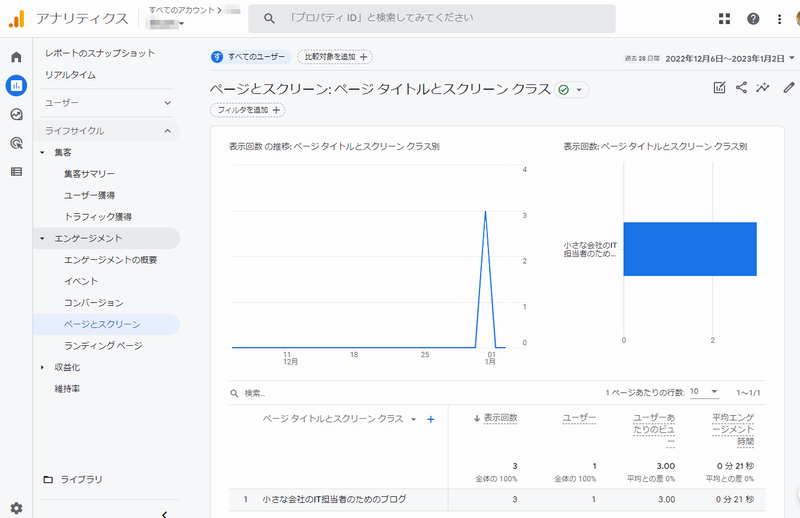Click the アナリティクス product title
The height and width of the screenshot is (518, 800).
point(82,19)
